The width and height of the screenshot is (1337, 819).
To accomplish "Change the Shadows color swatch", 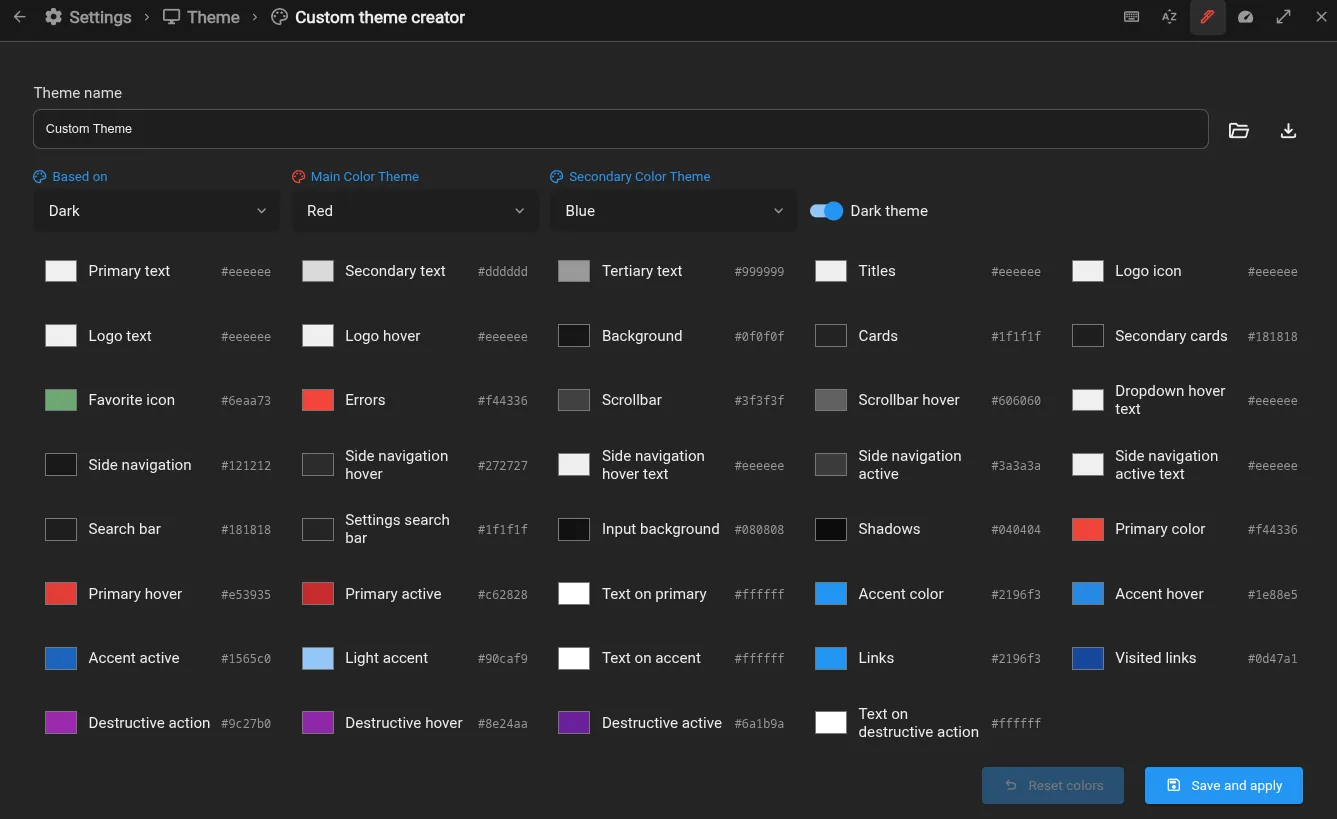I will click(831, 529).
